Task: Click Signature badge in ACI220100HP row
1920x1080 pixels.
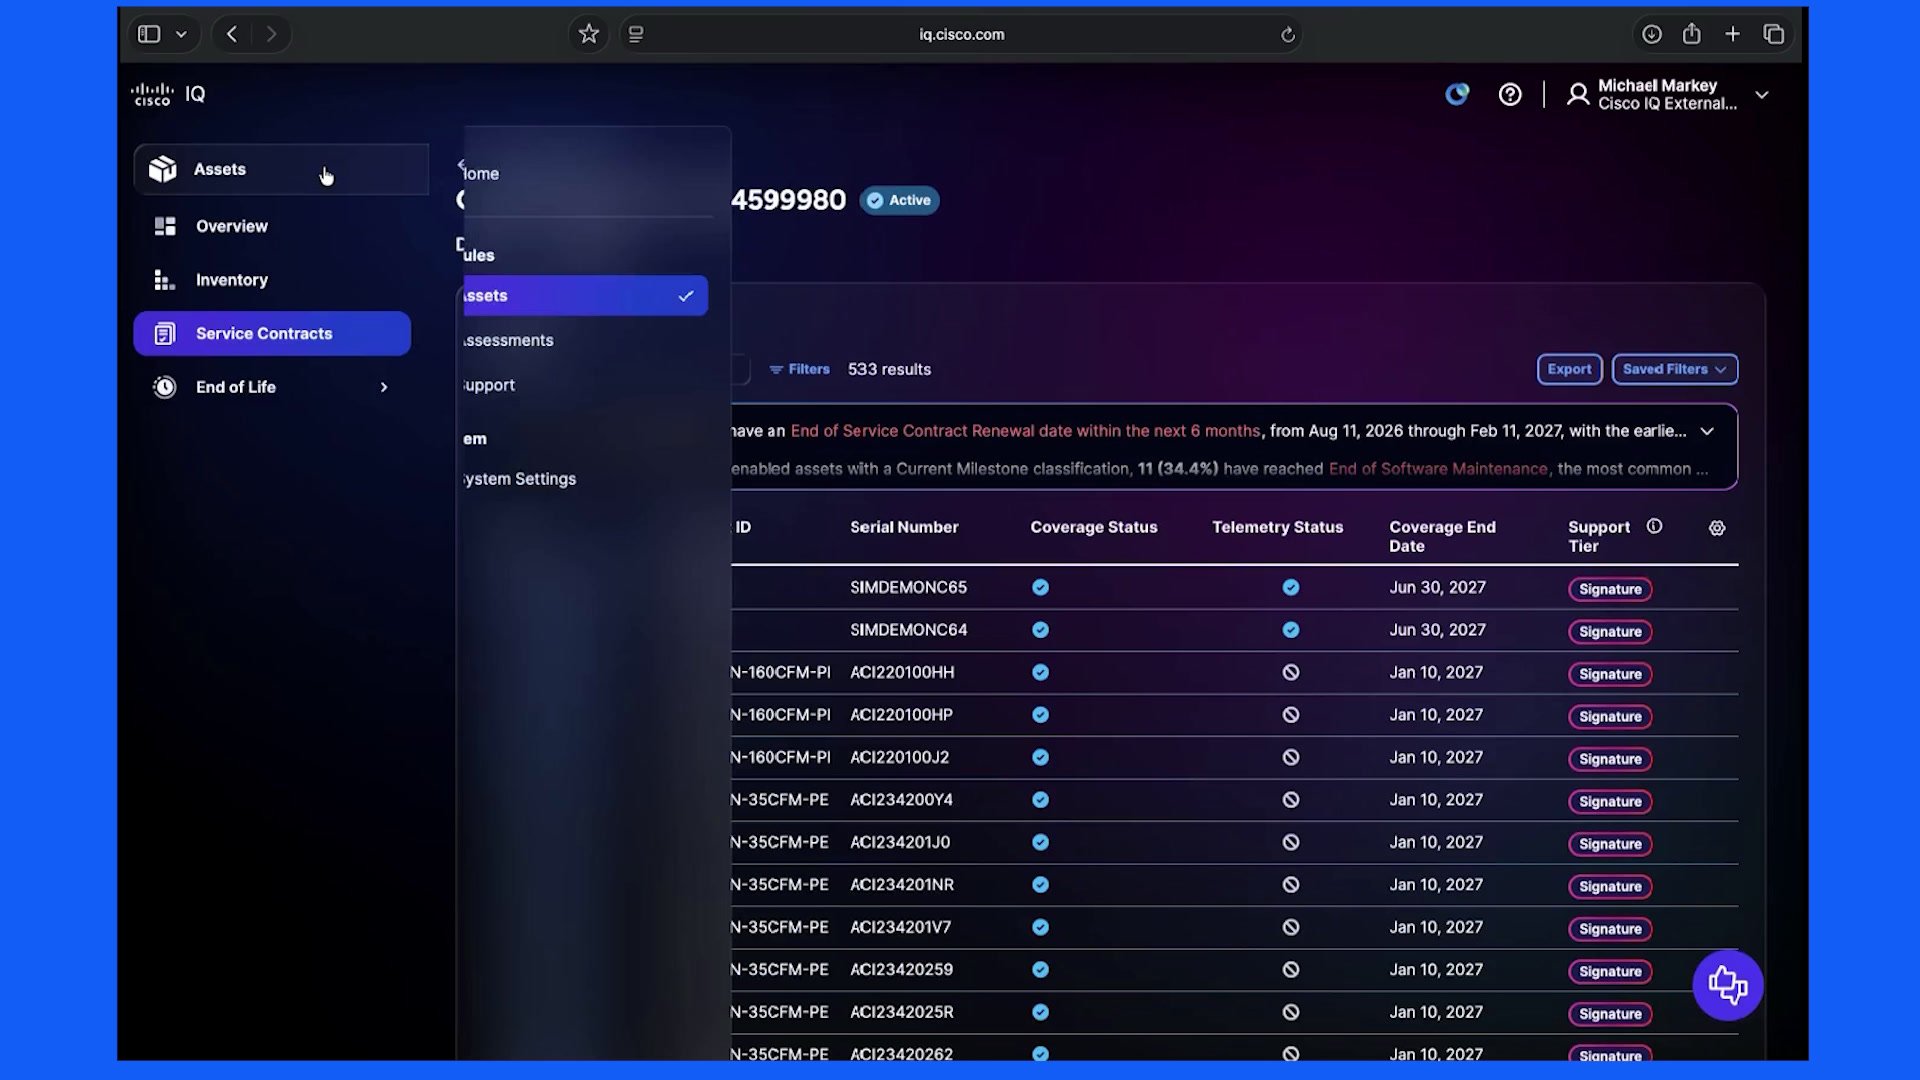Action: [x=1610, y=717]
